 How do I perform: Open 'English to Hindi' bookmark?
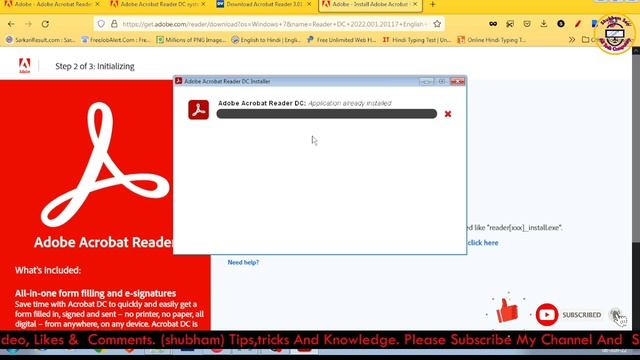pos(266,40)
